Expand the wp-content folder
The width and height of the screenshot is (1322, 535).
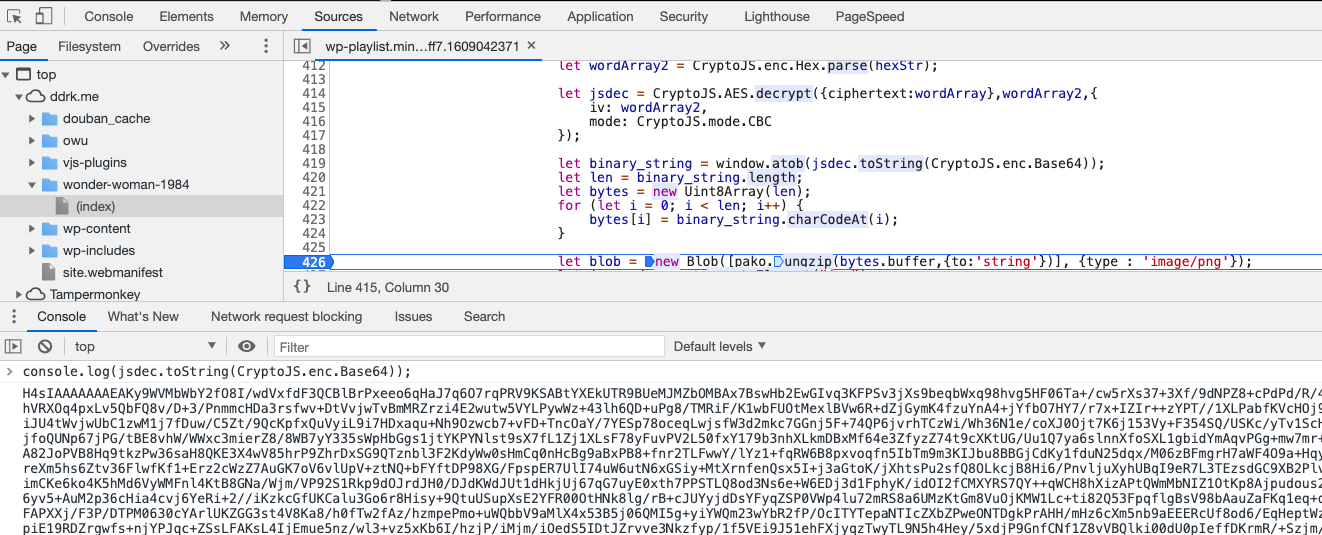pos(33,228)
